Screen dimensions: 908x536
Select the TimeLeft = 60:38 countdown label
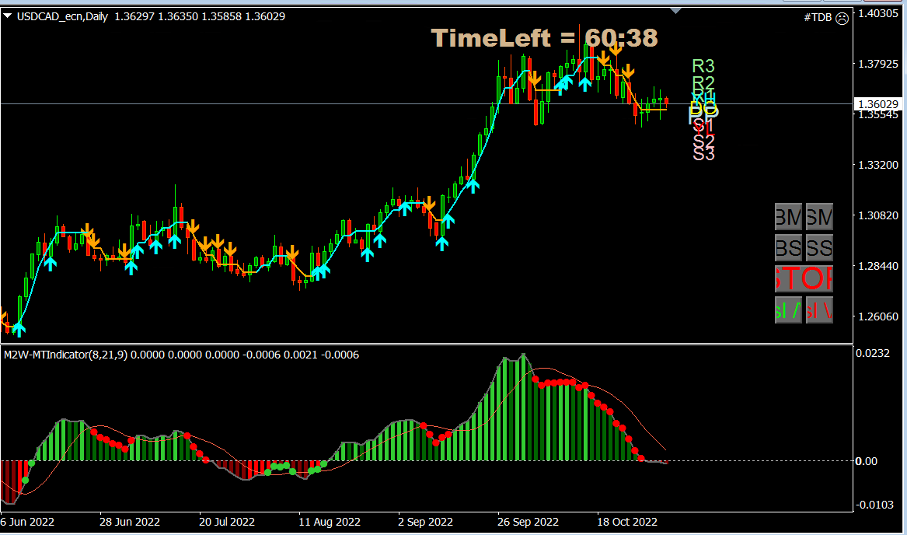pos(544,38)
